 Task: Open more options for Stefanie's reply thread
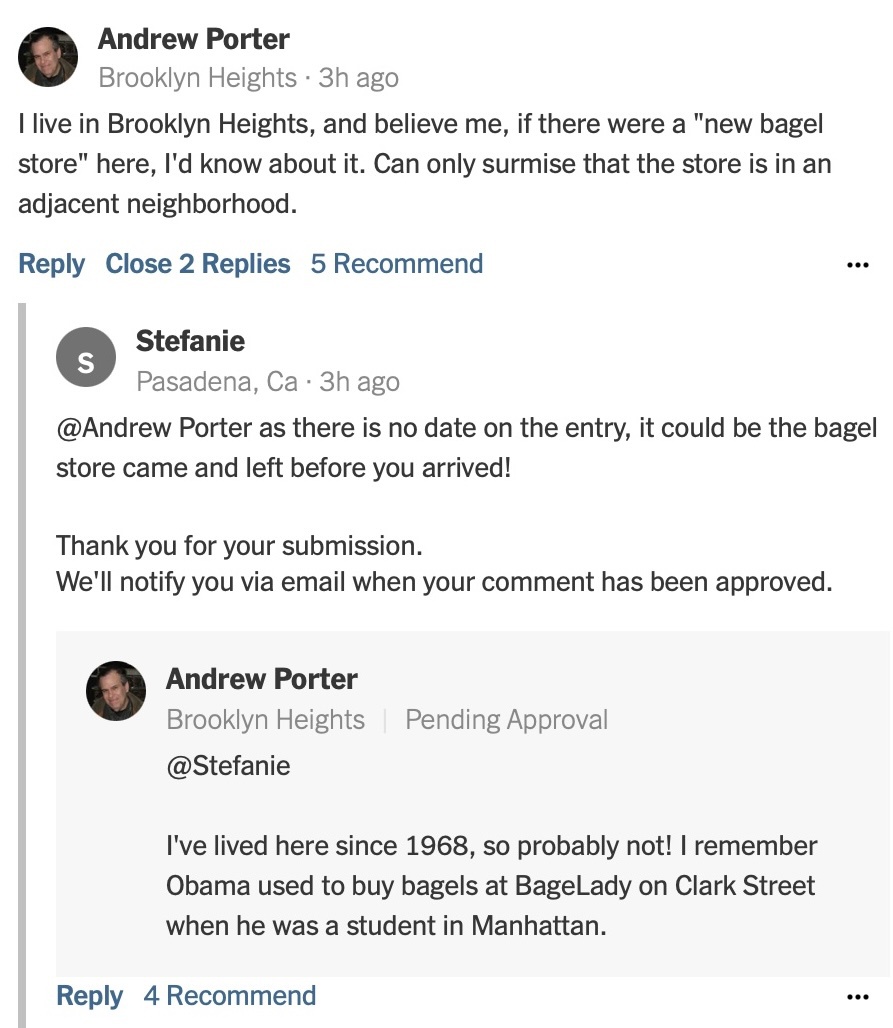coord(857,997)
